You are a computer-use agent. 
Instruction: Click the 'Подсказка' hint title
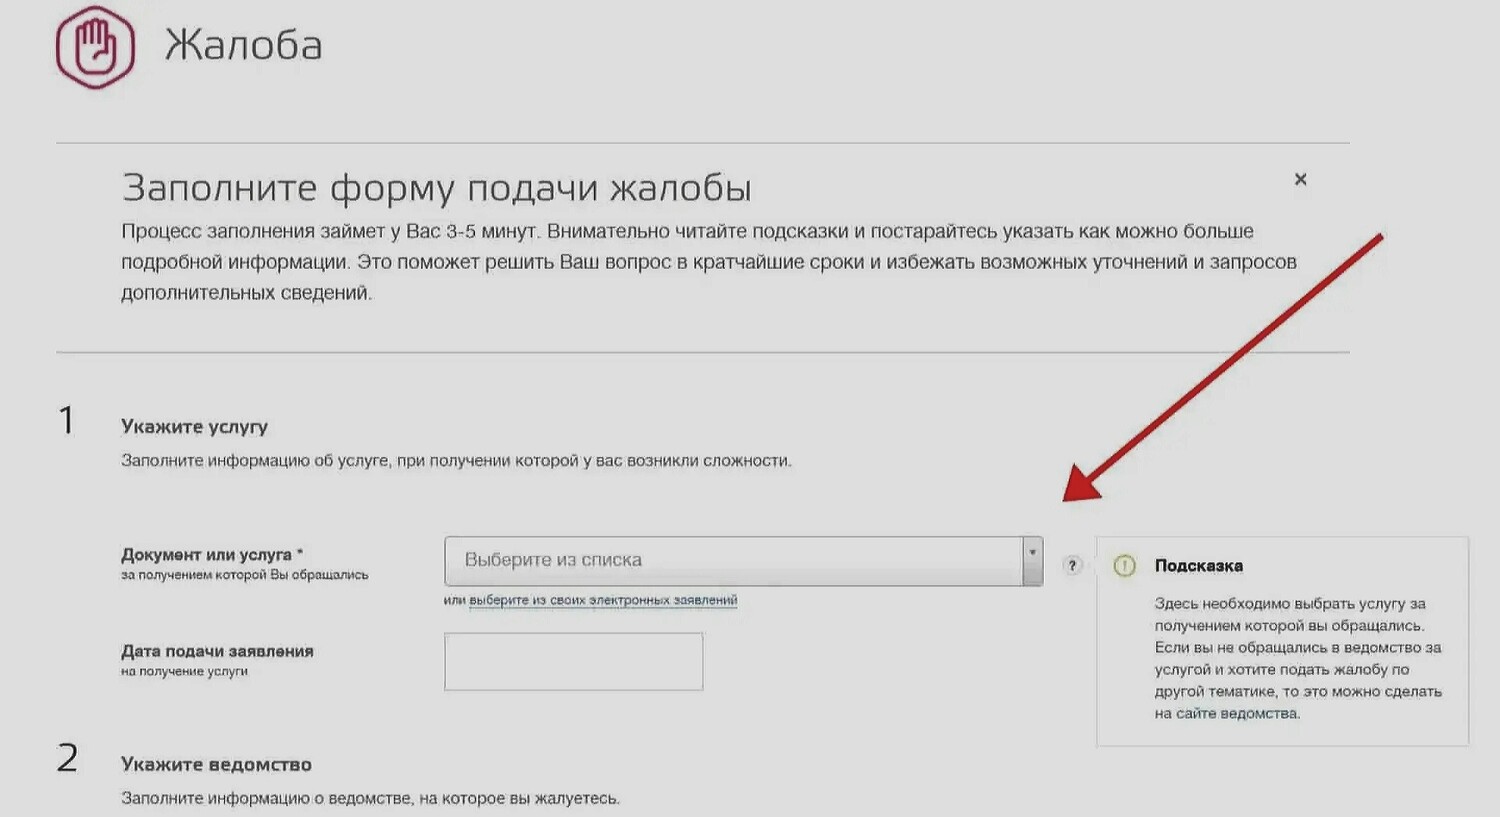pyautogui.click(x=1198, y=566)
